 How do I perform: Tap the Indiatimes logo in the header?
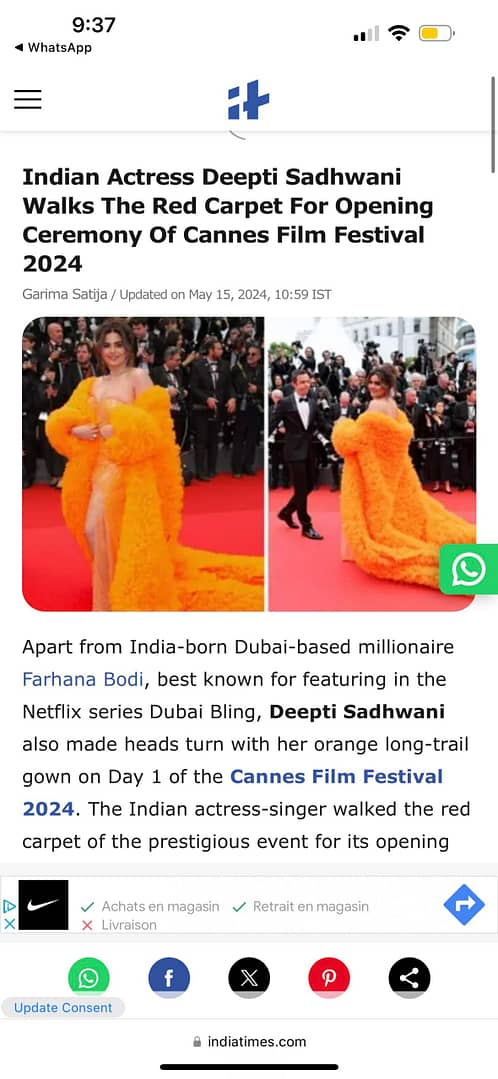[248, 100]
